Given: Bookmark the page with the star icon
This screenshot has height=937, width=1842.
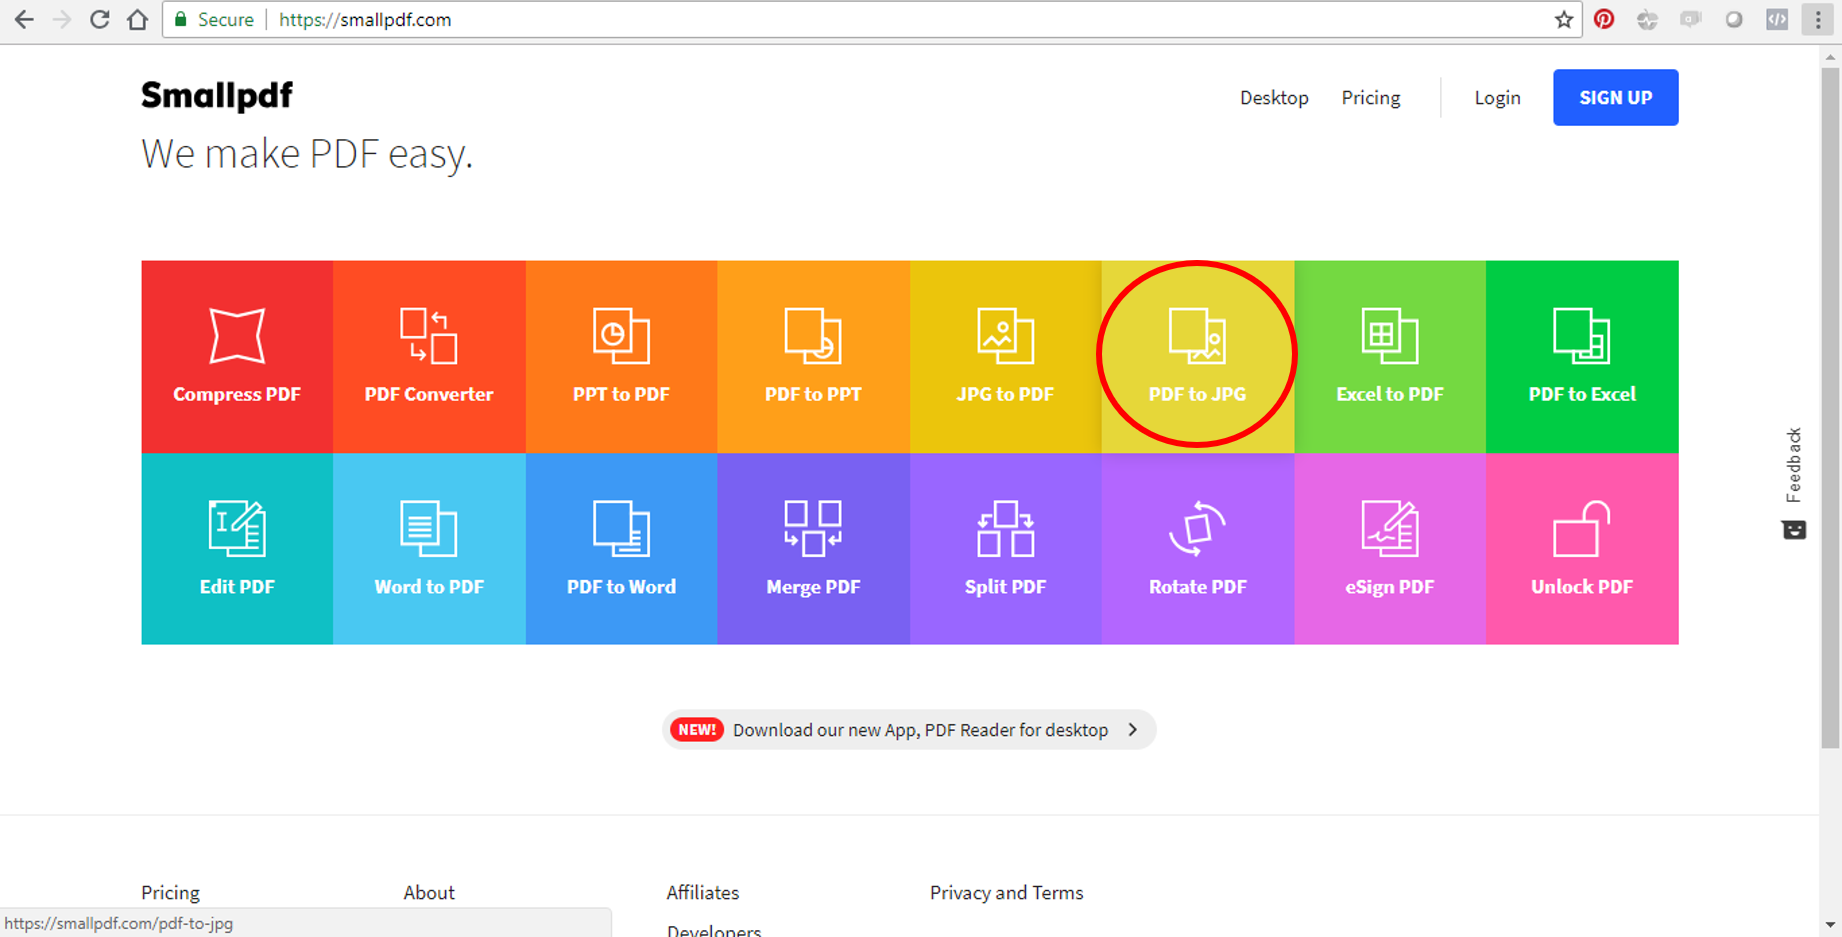Looking at the screenshot, I should [x=1564, y=19].
